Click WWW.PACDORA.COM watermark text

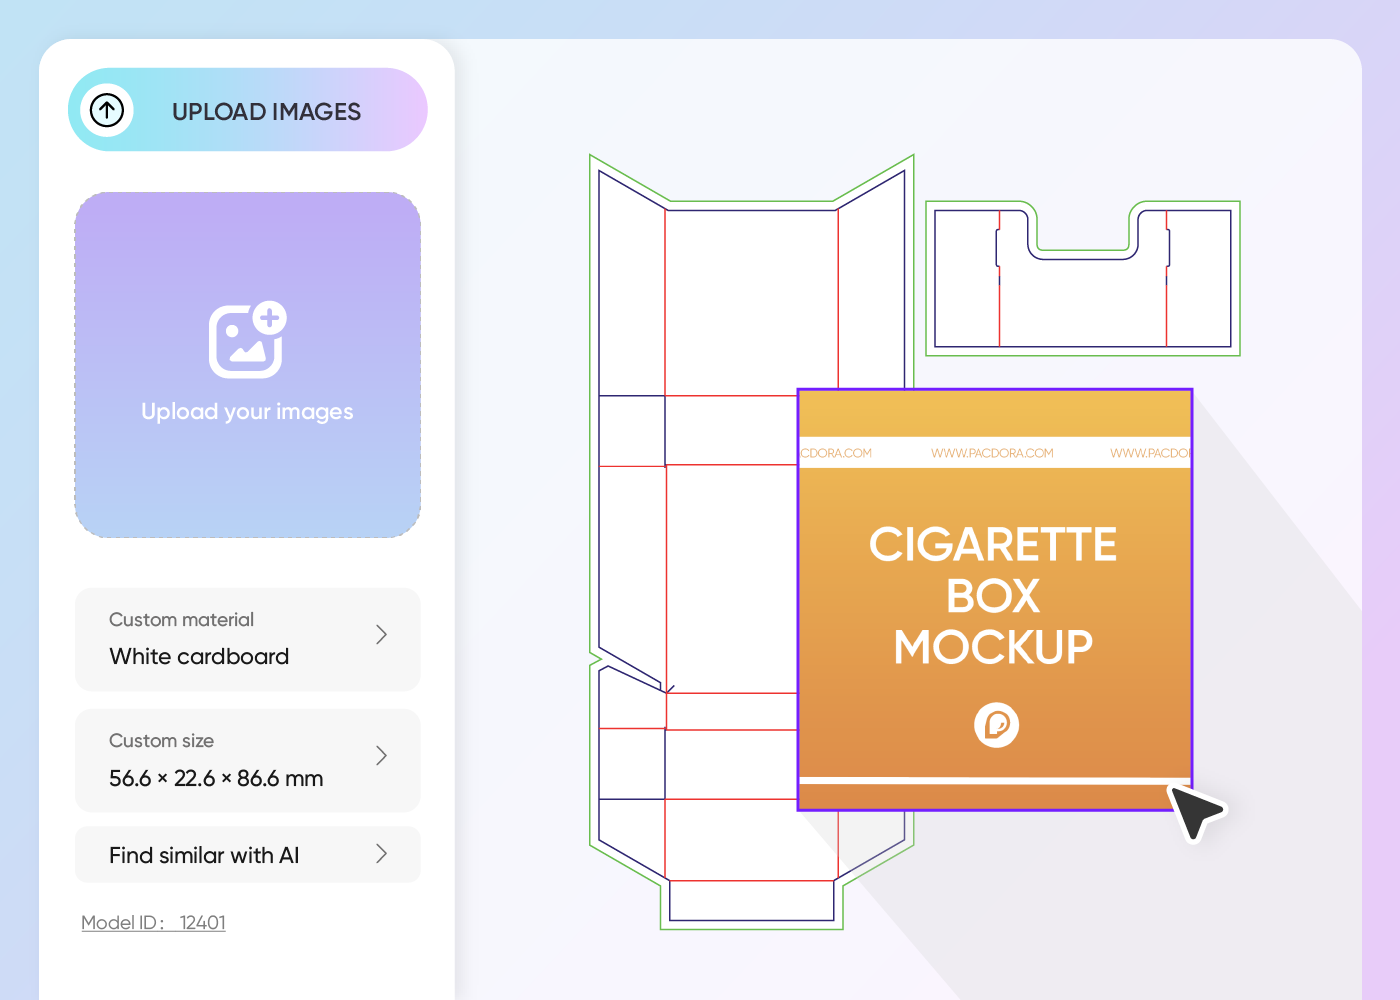click(x=993, y=452)
